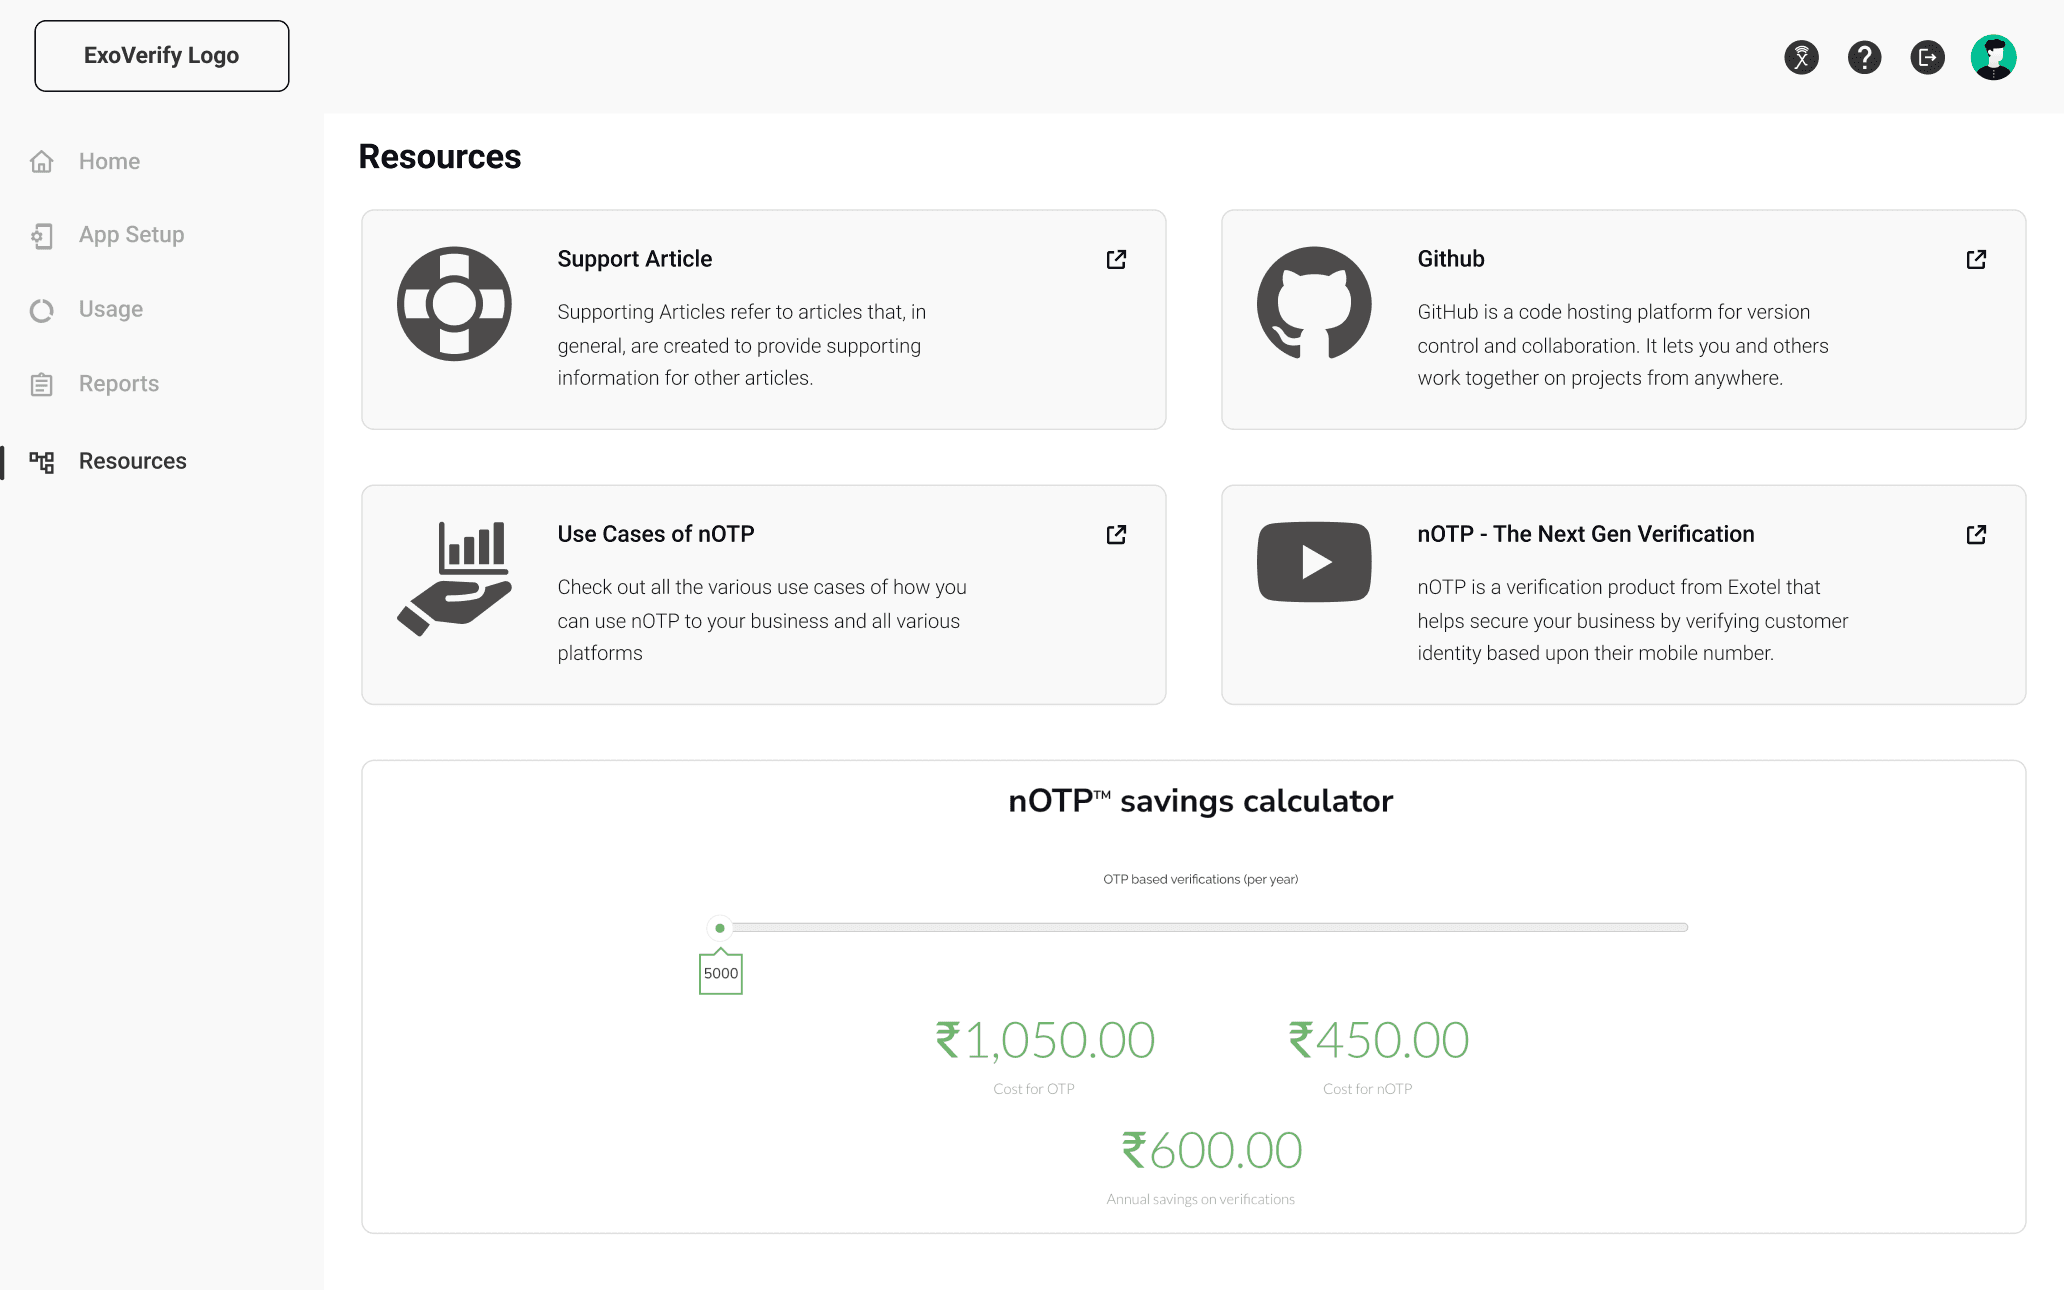The image size is (2064, 1290).
Task: Open Reports in sidebar
Action: coord(118,384)
